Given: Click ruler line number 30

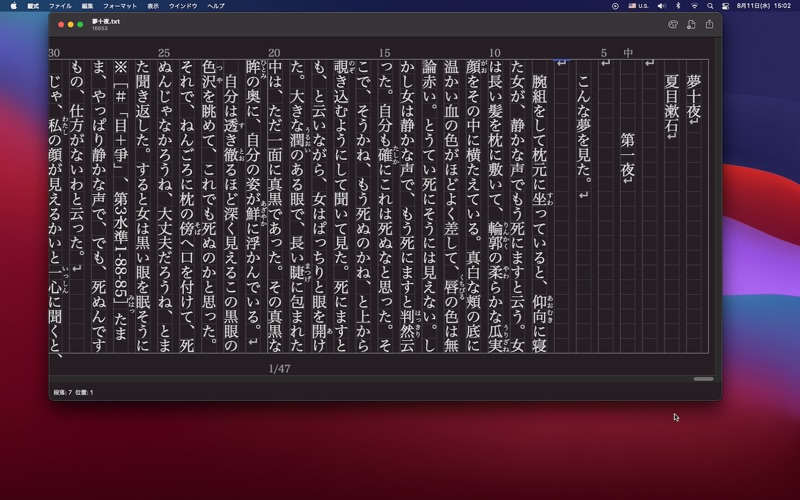Looking at the screenshot, I should coord(54,53).
